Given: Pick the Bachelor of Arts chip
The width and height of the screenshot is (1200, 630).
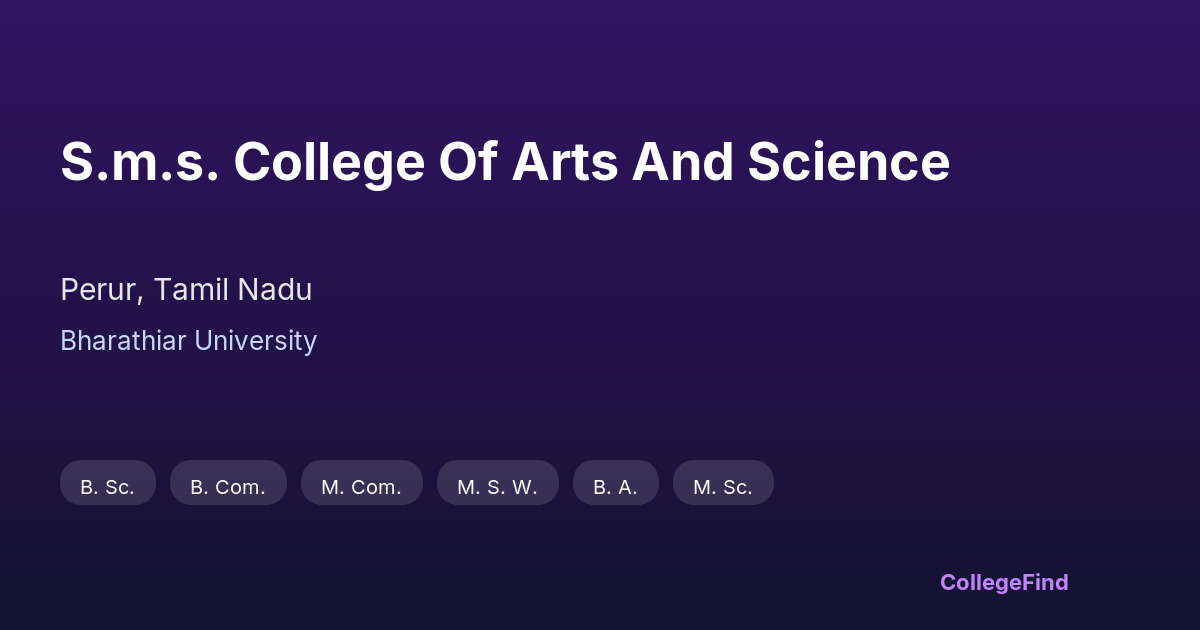Looking at the screenshot, I should [x=615, y=483].
